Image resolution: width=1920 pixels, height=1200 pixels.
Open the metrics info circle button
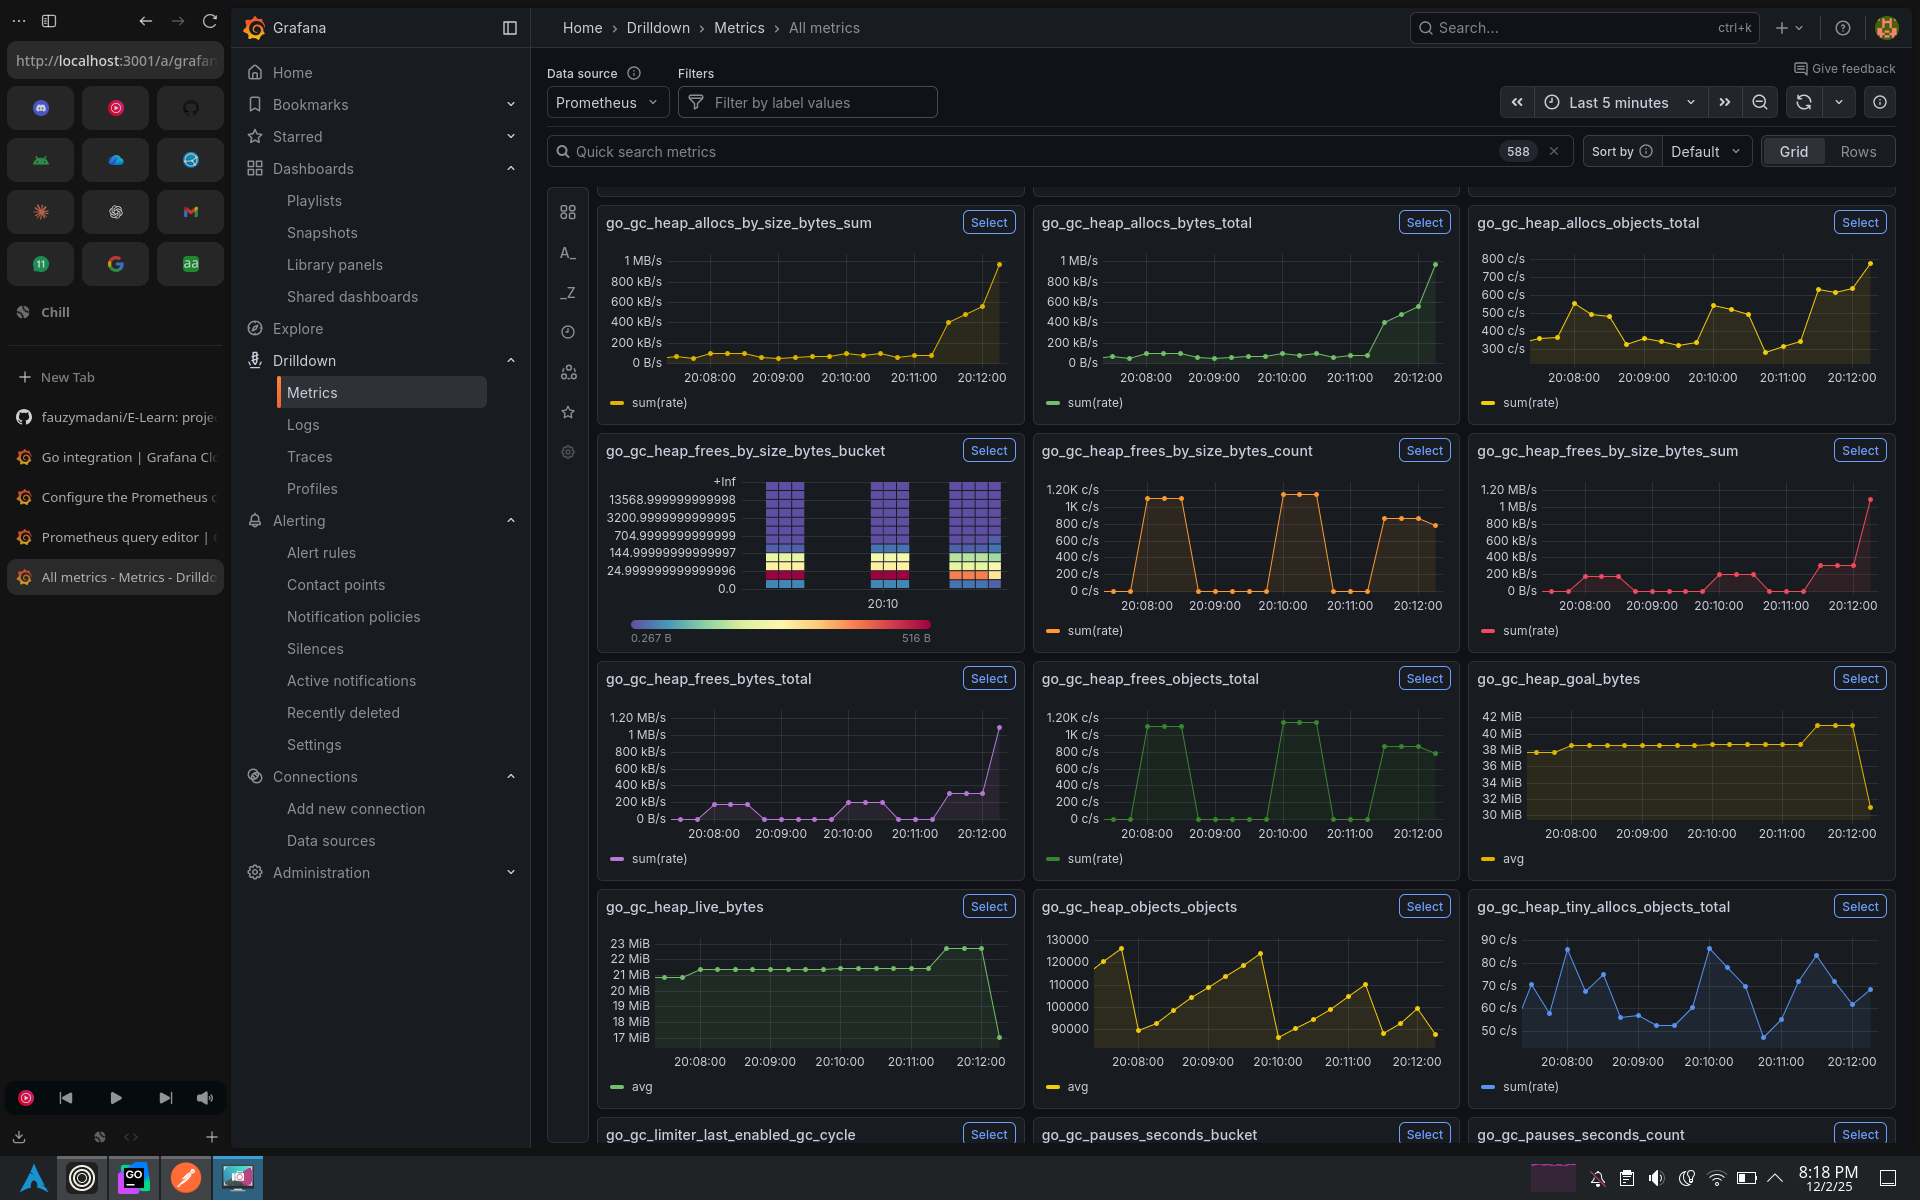pyautogui.click(x=1880, y=102)
